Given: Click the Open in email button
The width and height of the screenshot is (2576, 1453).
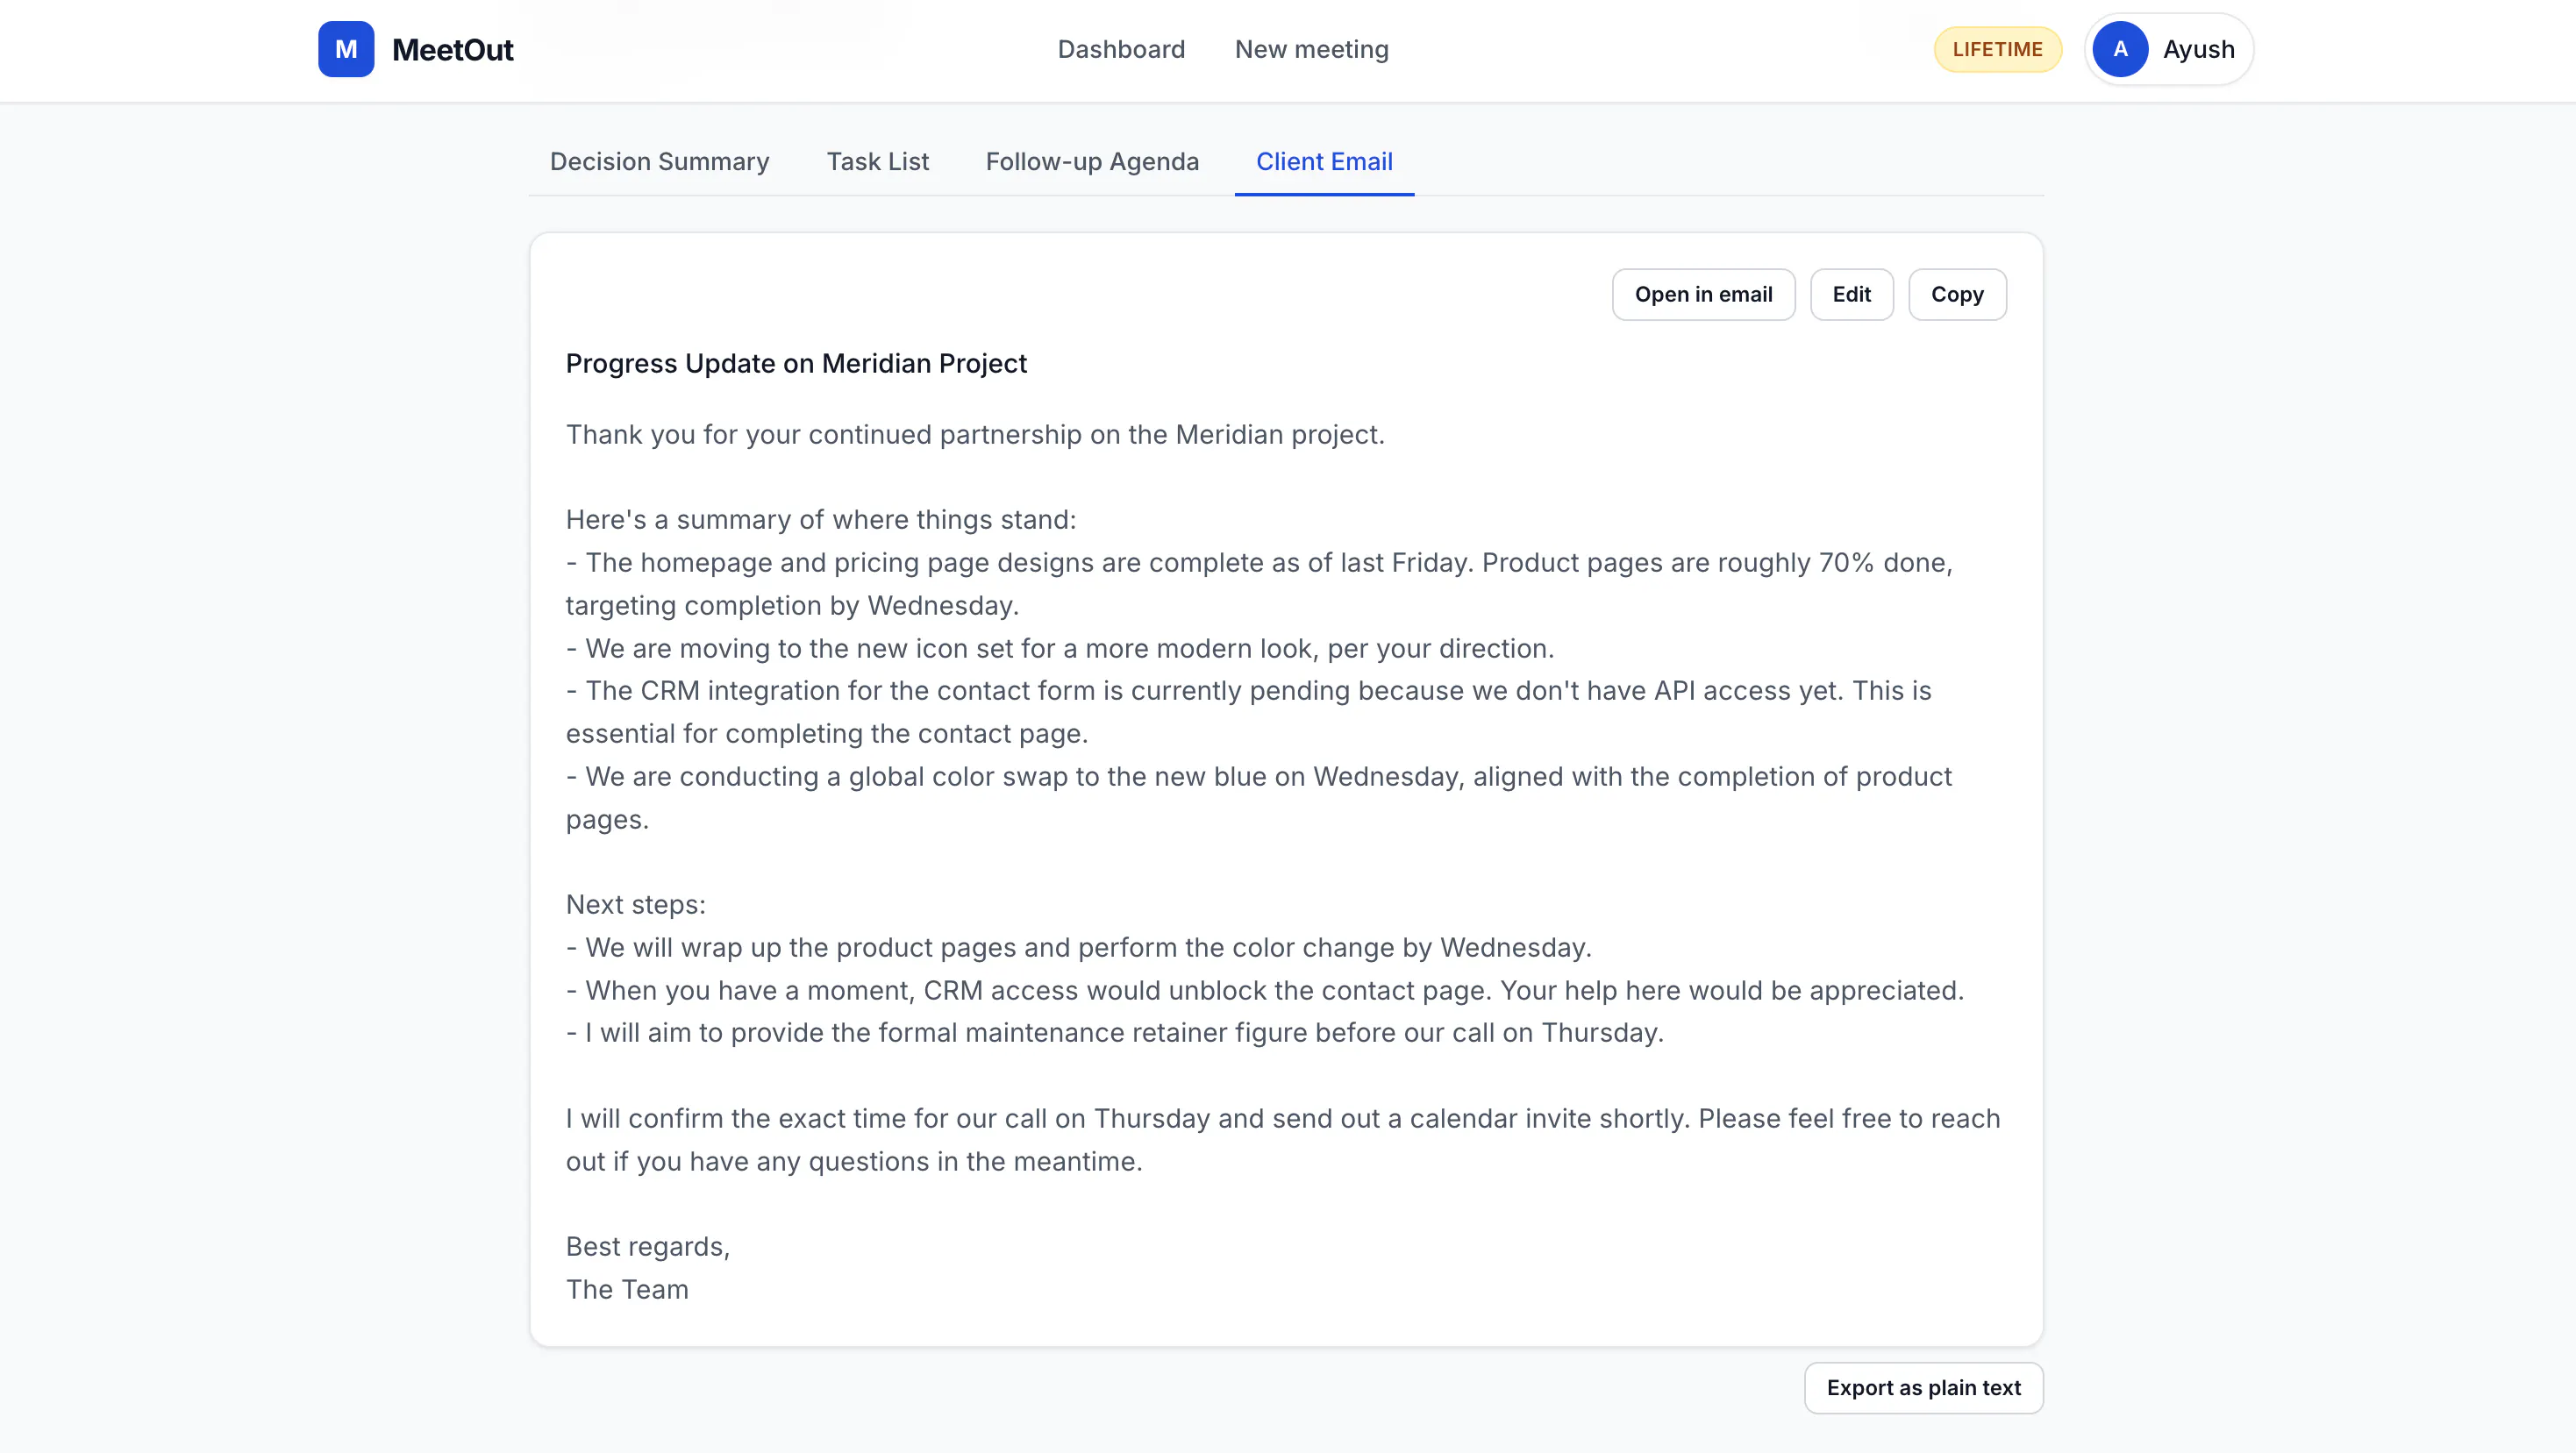Looking at the screenshot, I should pos(1703,294).
